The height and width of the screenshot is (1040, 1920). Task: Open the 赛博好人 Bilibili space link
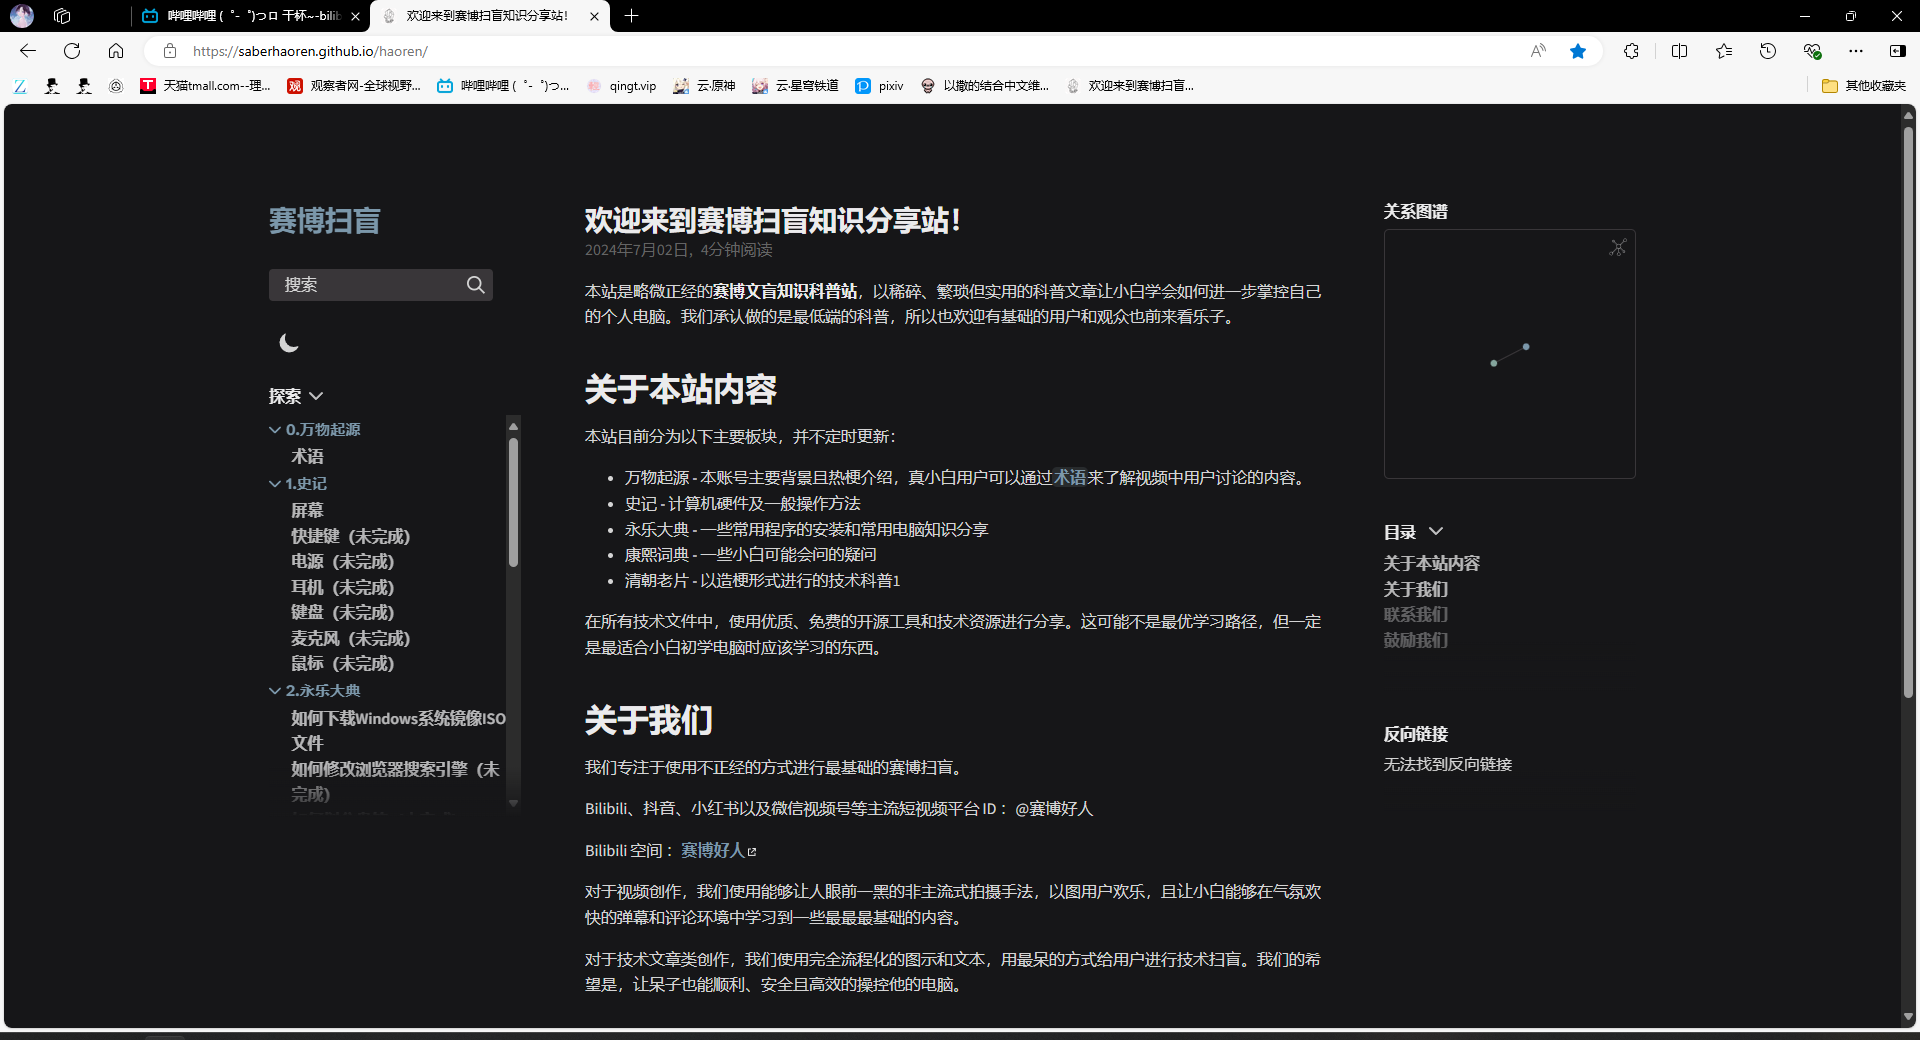click(714, 850)
